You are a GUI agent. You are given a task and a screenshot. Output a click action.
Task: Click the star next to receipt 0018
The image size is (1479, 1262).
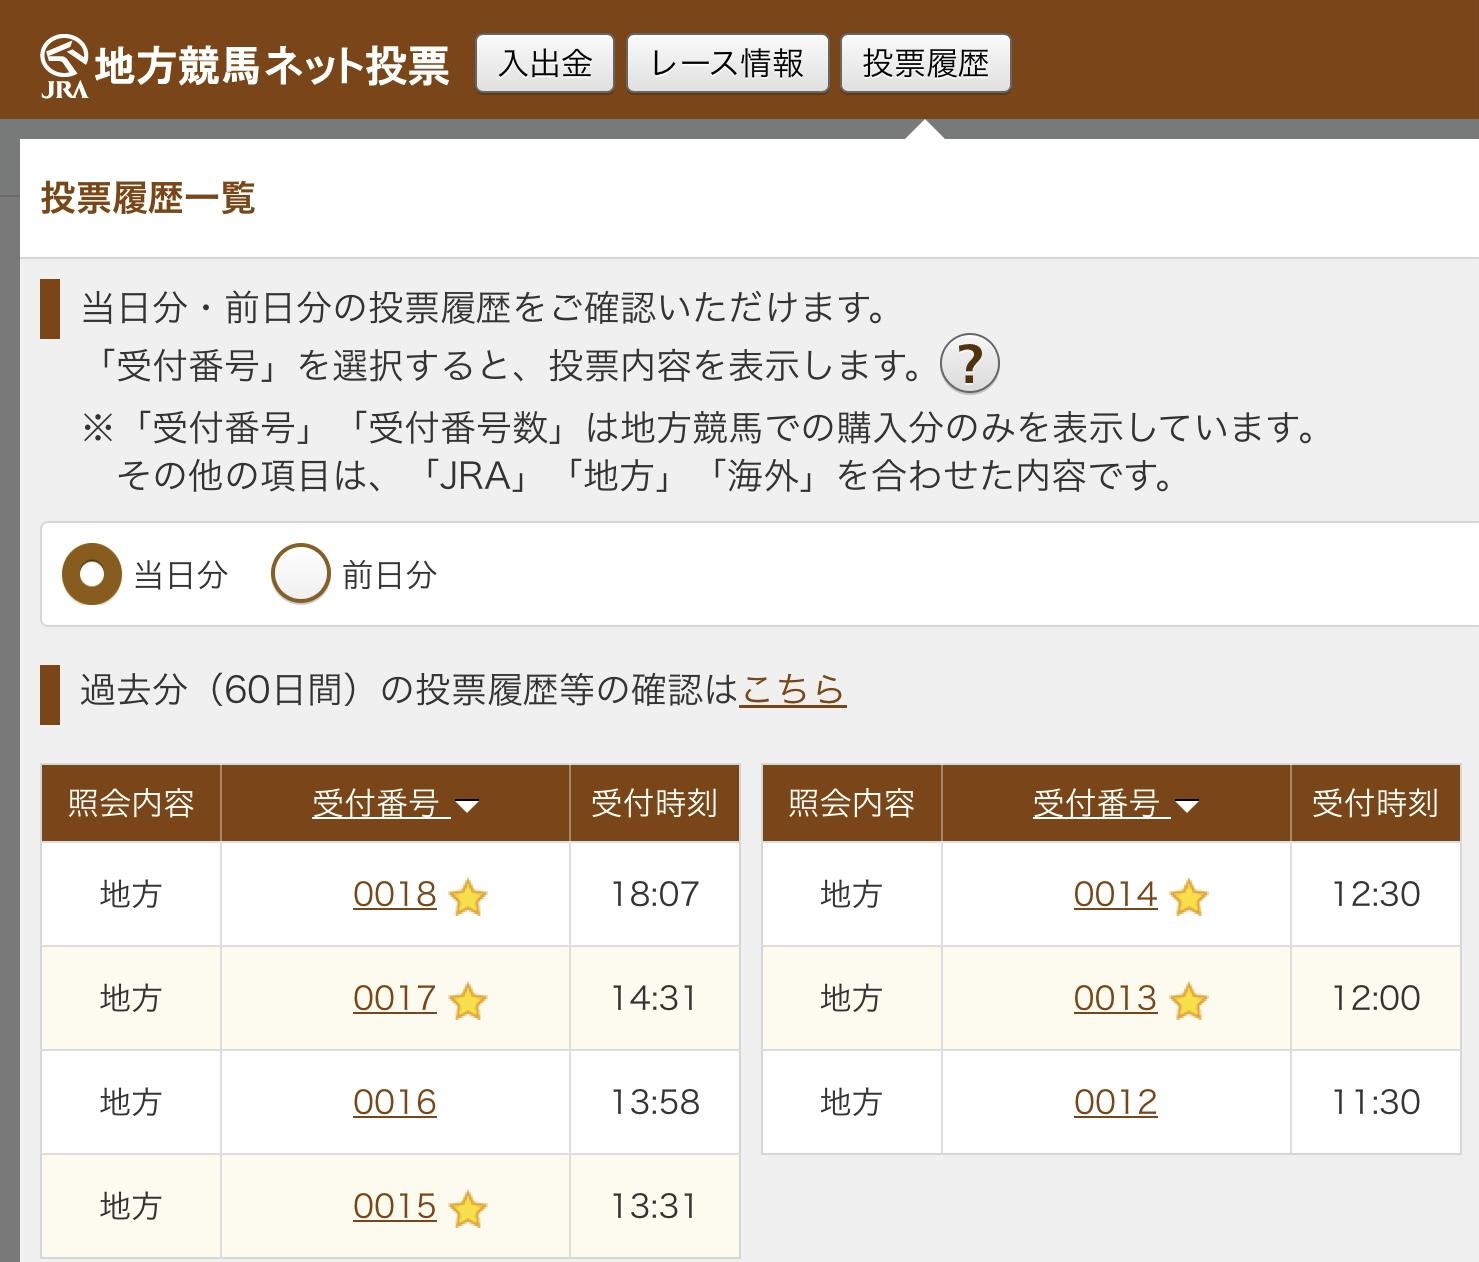[x=468, y=897]
